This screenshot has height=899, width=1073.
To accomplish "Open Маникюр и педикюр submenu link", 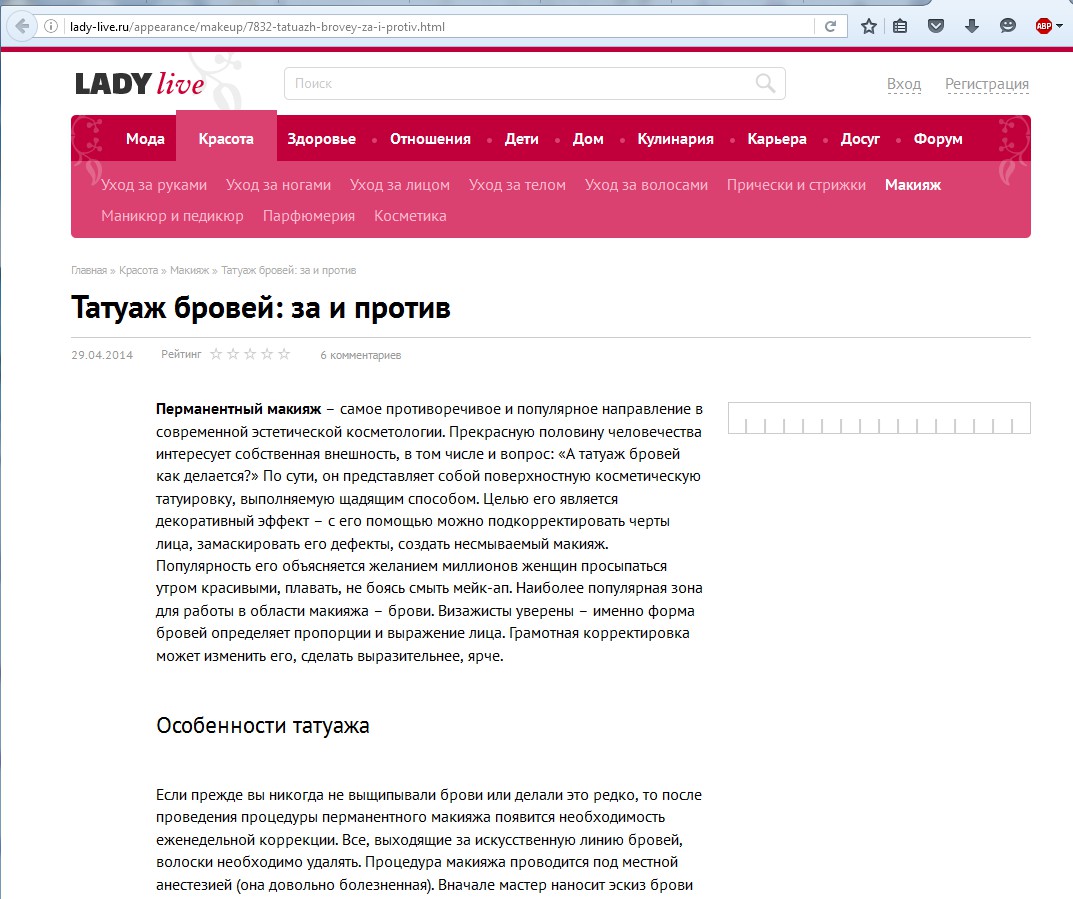I will pos(172,216).
